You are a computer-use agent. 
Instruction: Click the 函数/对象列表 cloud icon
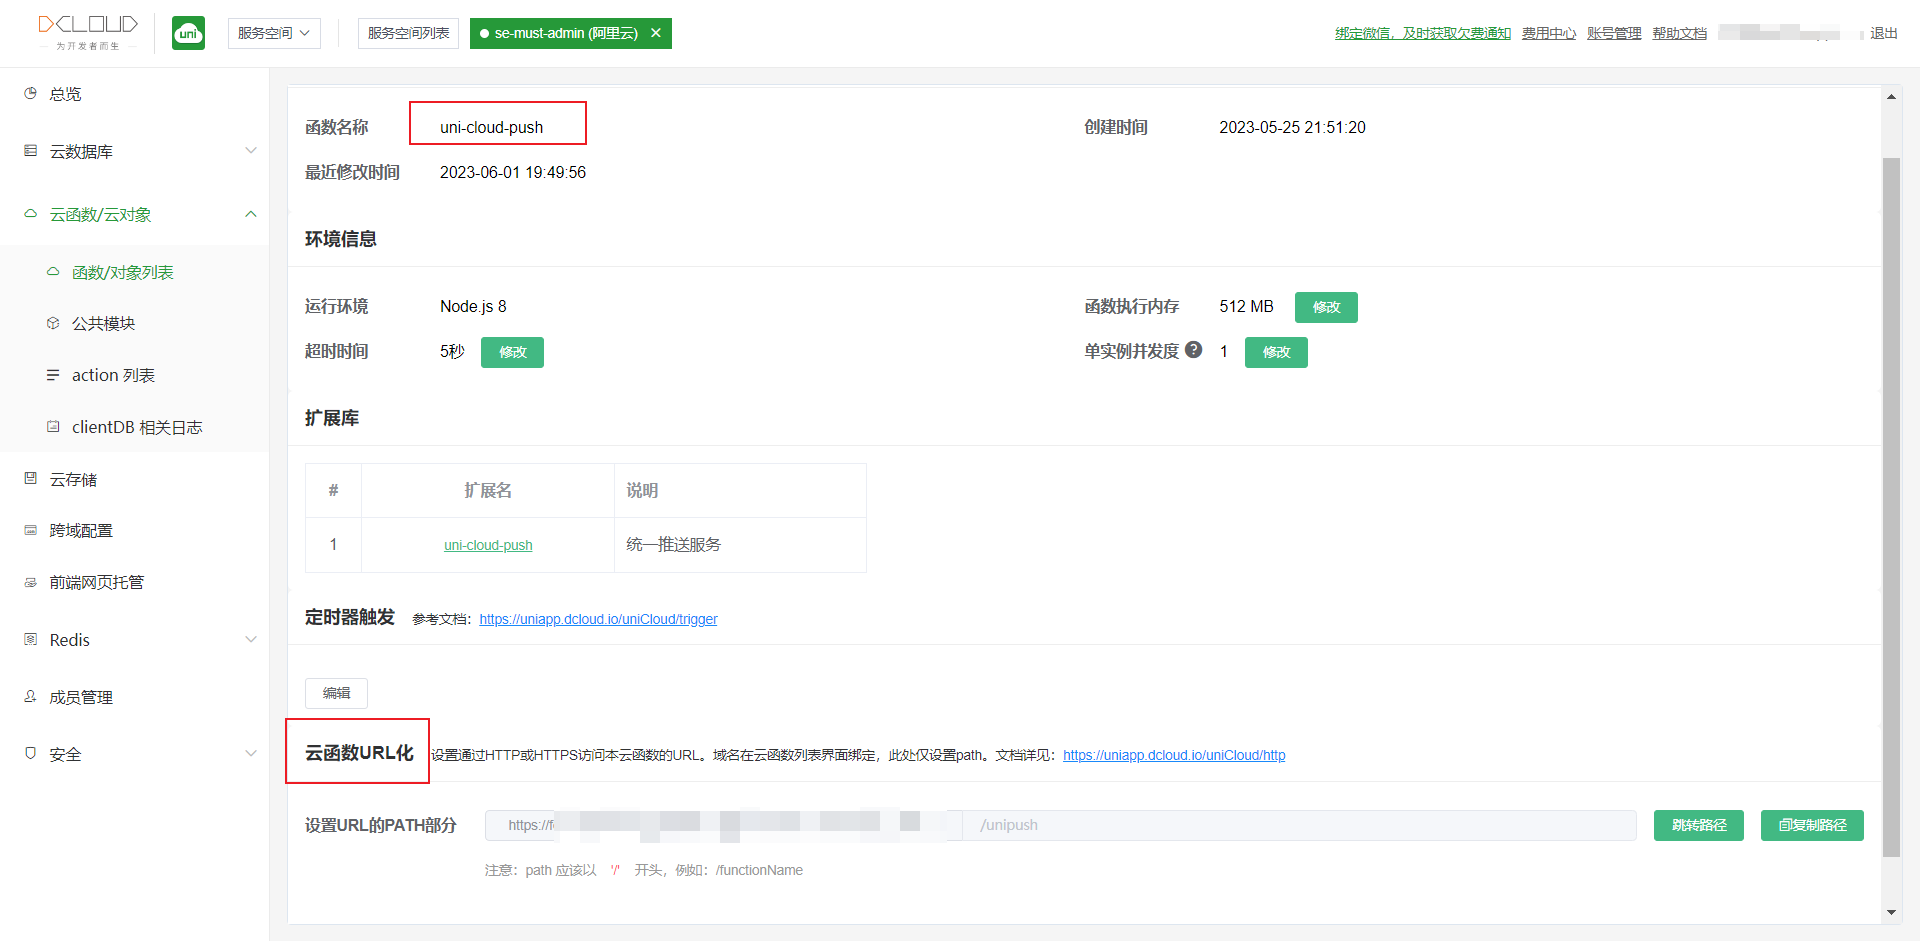tap(53, 272)
